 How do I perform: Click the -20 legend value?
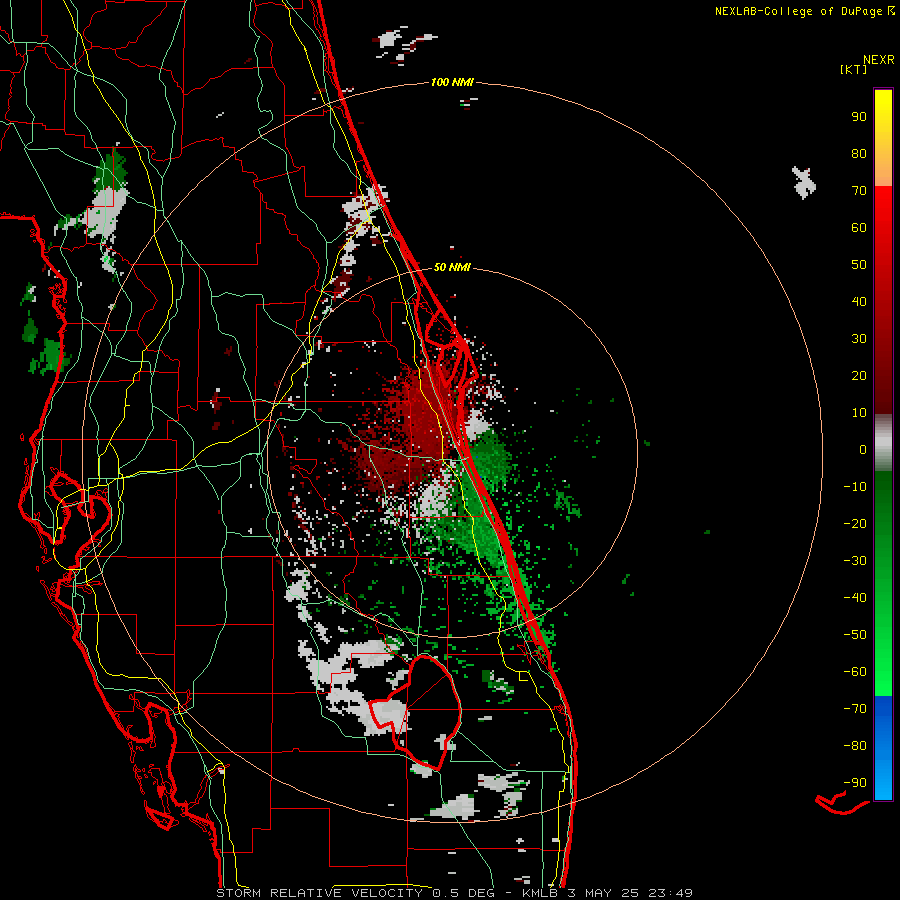point(855,524)
